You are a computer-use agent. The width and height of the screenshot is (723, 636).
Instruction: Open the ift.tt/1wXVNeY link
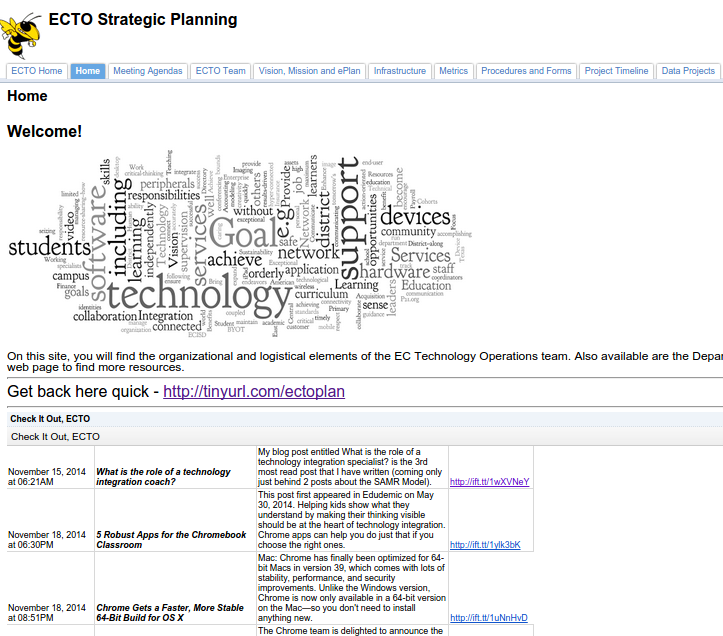coord(489,482)
